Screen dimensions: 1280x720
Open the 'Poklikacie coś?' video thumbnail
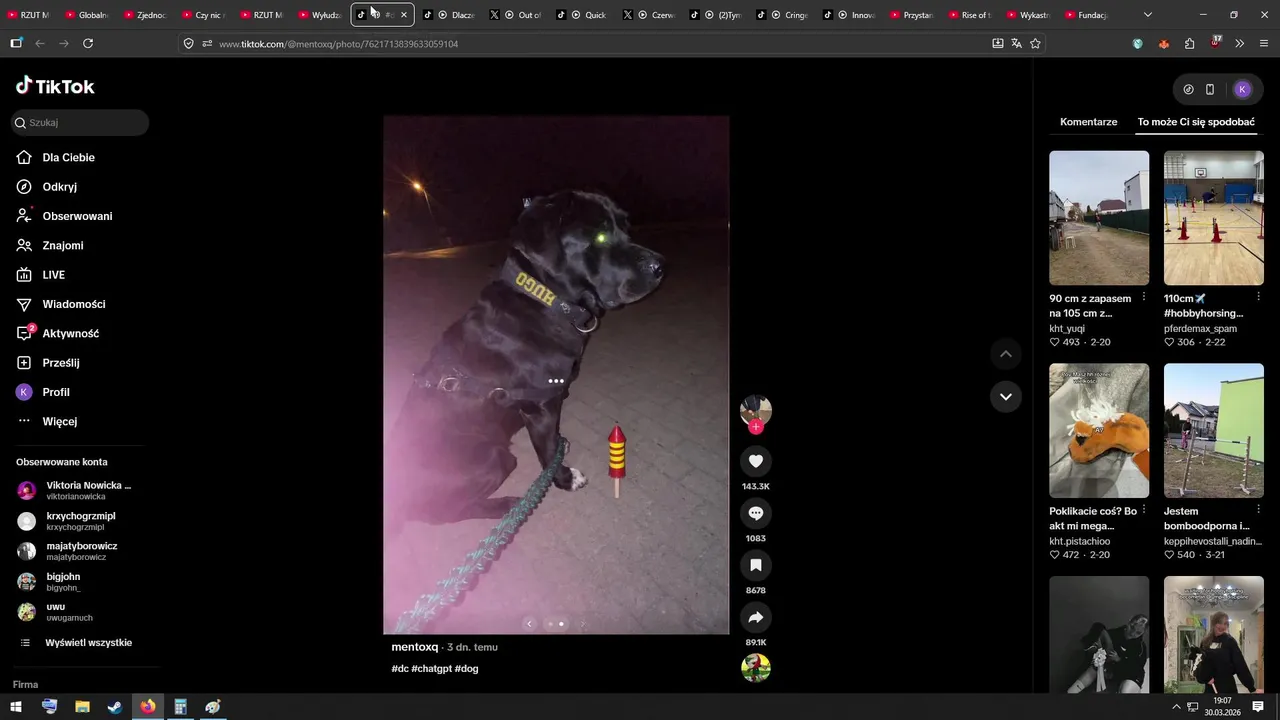[x=1099, y=430]
